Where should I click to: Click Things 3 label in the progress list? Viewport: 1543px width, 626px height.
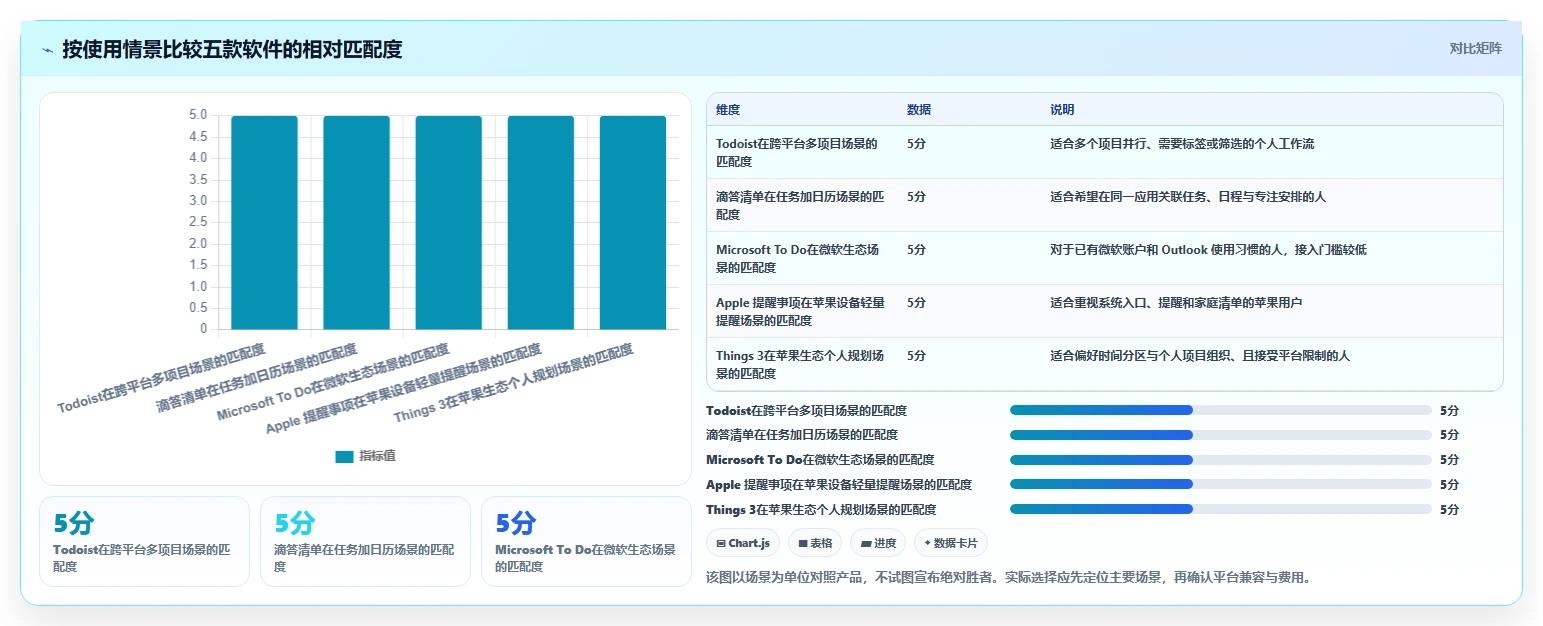pyautogui.click(x=821, y=509)
